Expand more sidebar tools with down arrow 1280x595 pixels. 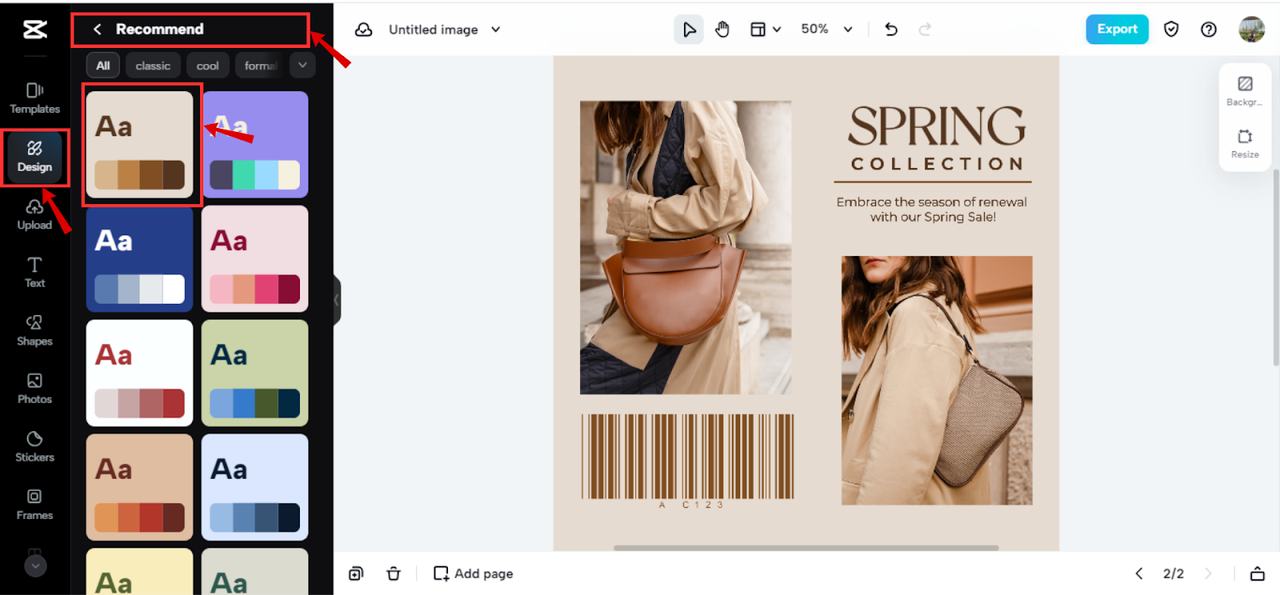click(35, 566)
